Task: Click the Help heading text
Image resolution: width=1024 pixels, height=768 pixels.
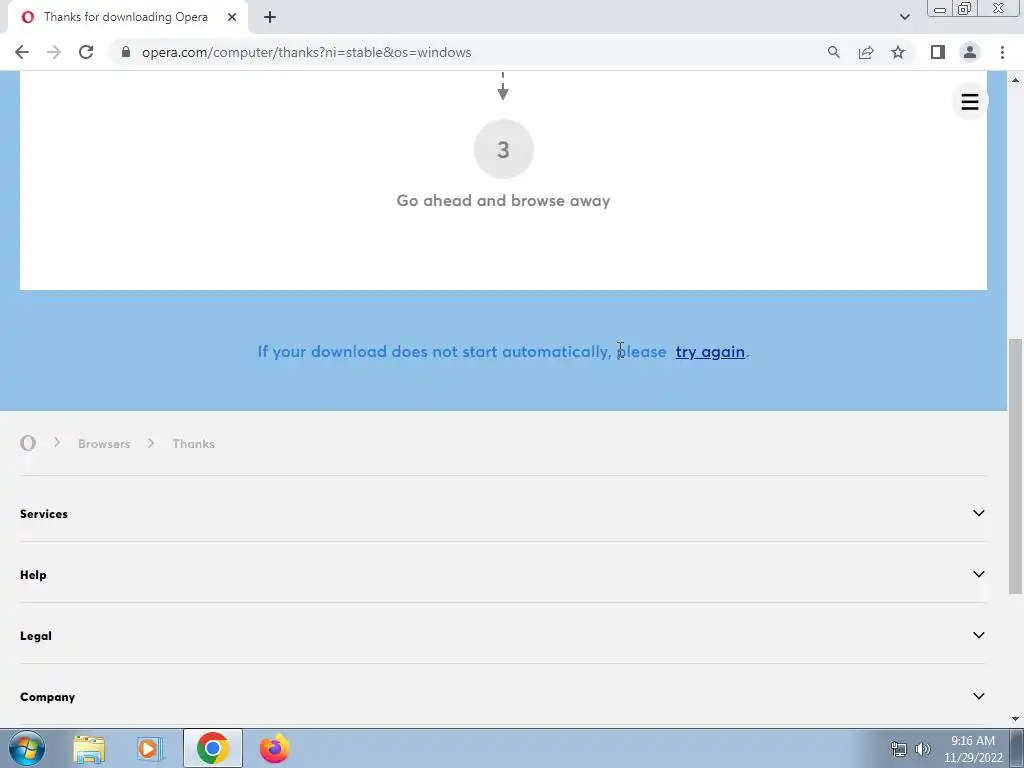Action: click(33, 575)
